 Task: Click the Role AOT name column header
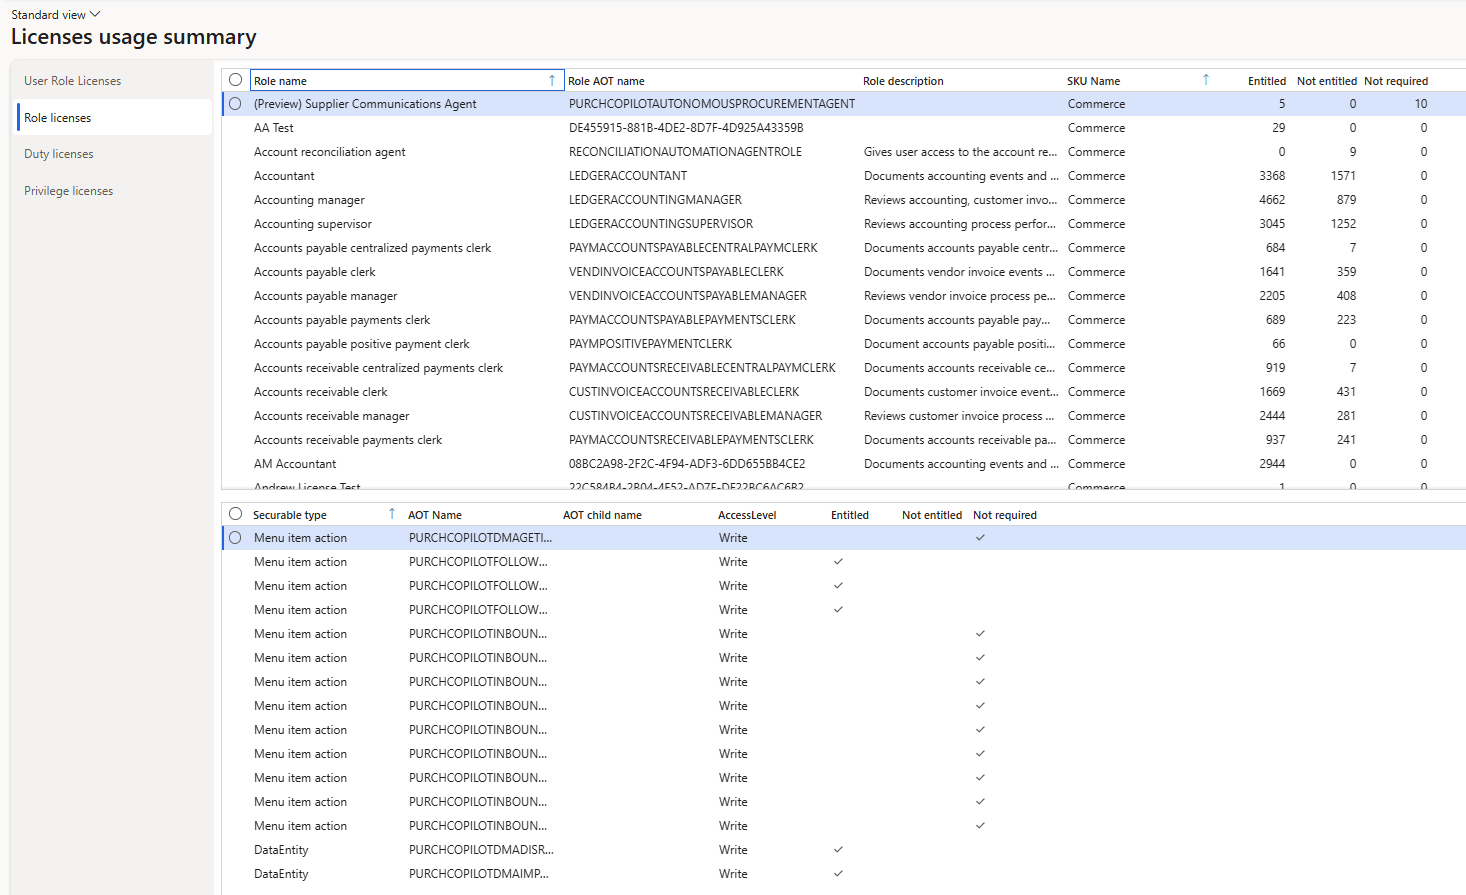point(607,81)
